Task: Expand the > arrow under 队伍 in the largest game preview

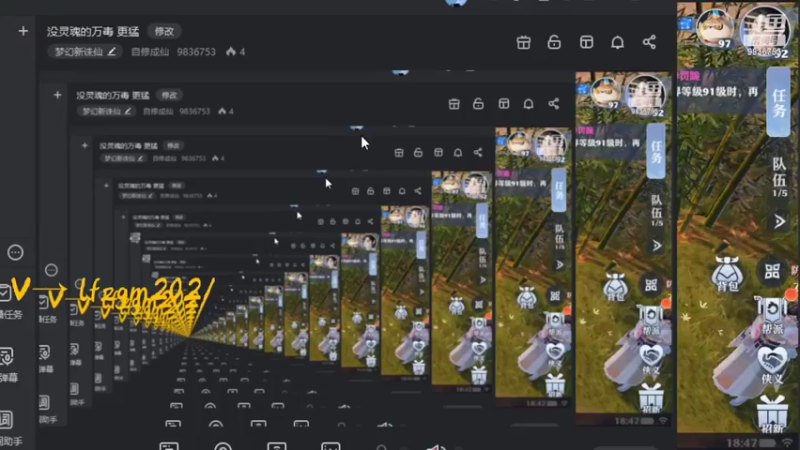Action: pos(779,221)
